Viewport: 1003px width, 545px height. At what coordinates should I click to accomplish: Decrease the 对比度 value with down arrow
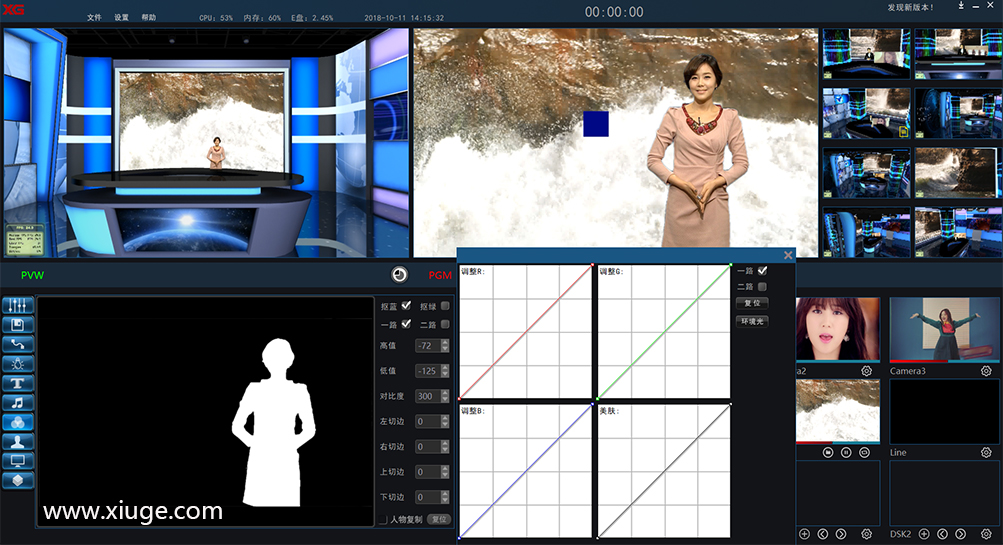445,400
